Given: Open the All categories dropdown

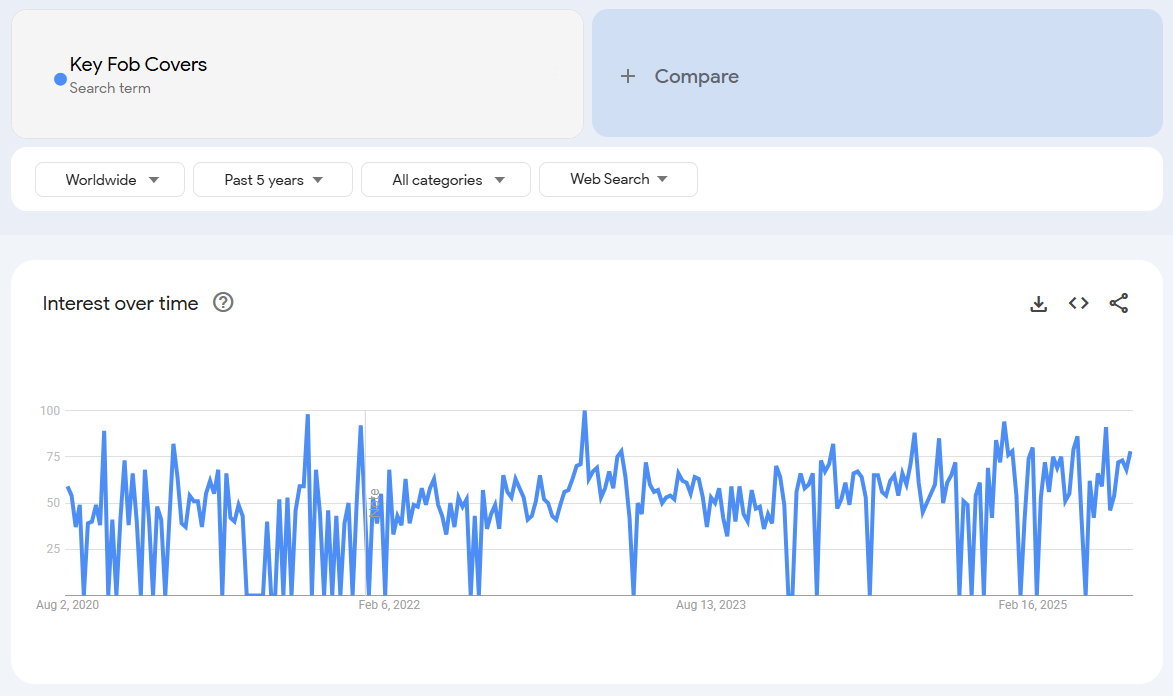Looking at the screenshot, I should (x=446, y=180).
